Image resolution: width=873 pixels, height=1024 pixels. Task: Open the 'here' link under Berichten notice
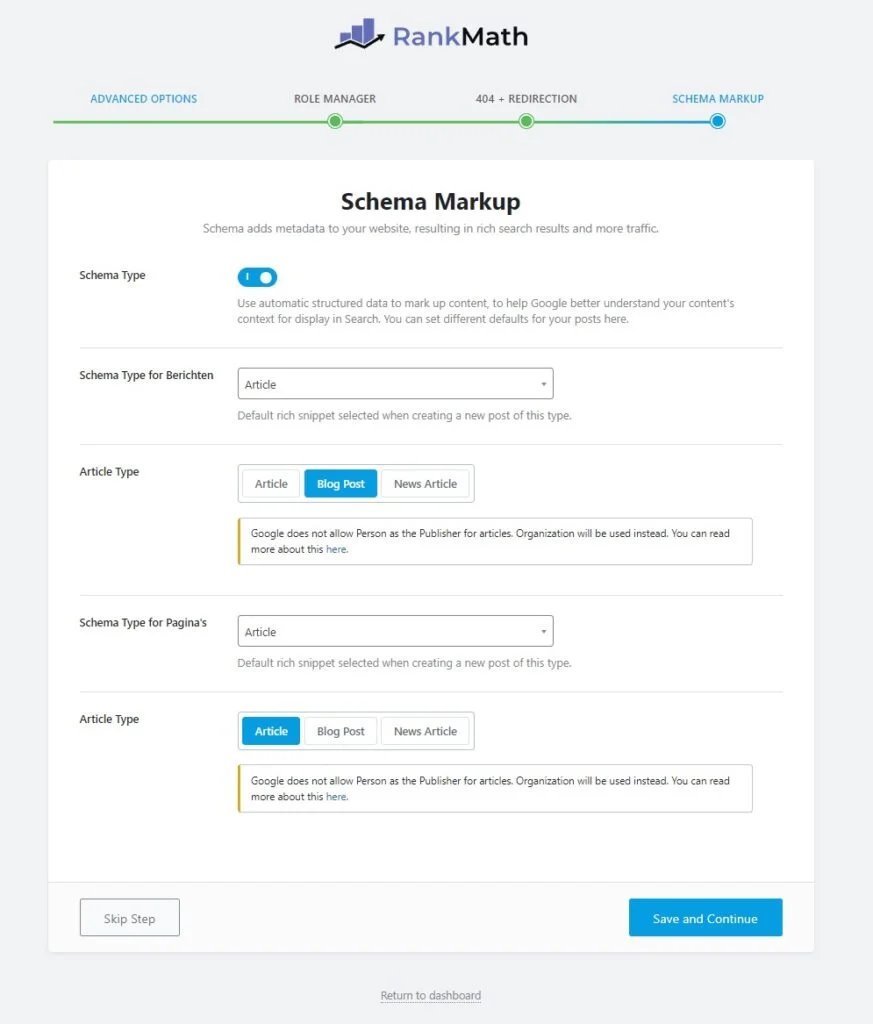[x=336, y=550]
